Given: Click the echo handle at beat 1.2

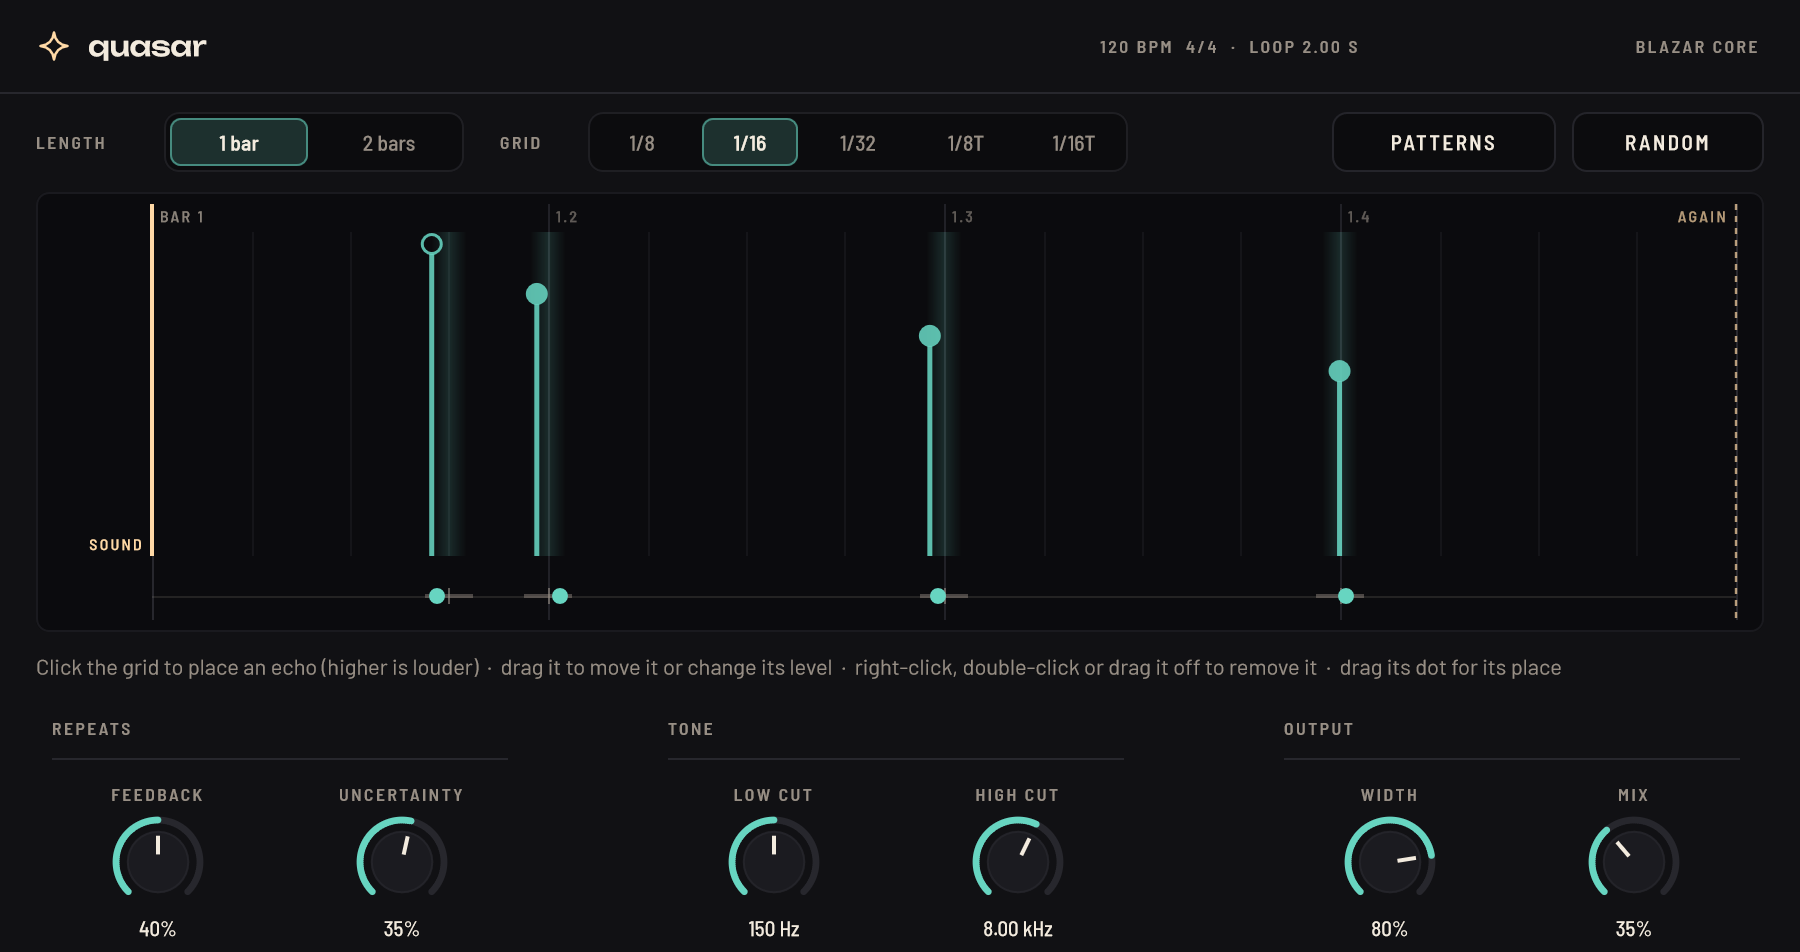Looking at the screenshot, I should click(x=537, y=294).
